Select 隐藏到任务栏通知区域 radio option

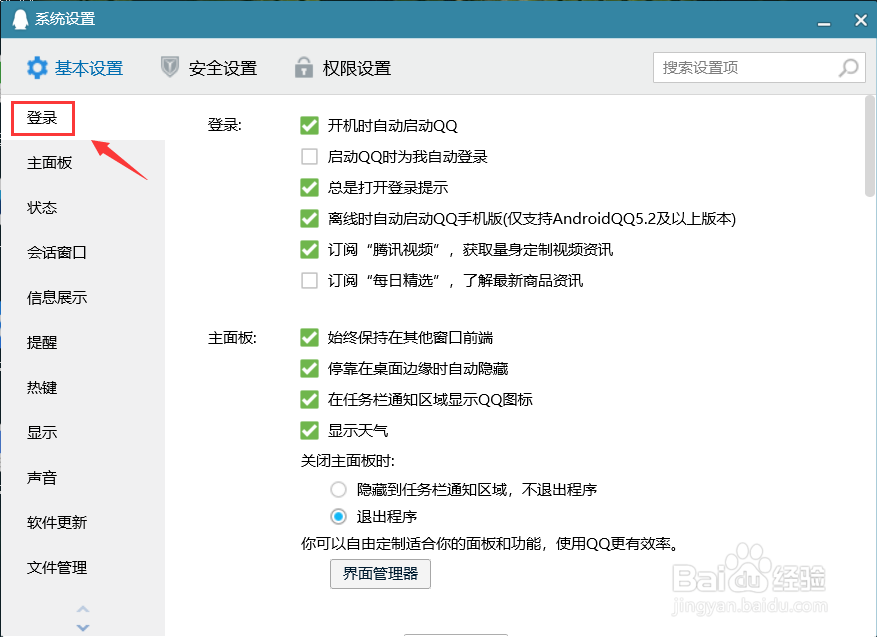(338, 490)
